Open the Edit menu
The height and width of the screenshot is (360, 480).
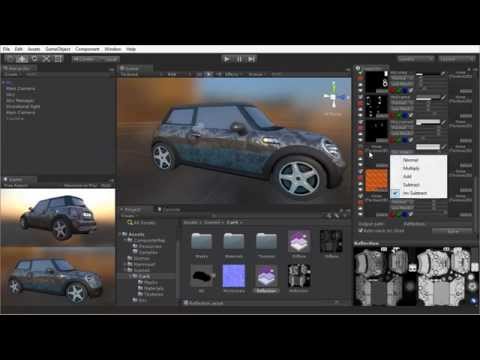(x=19, y=49)
